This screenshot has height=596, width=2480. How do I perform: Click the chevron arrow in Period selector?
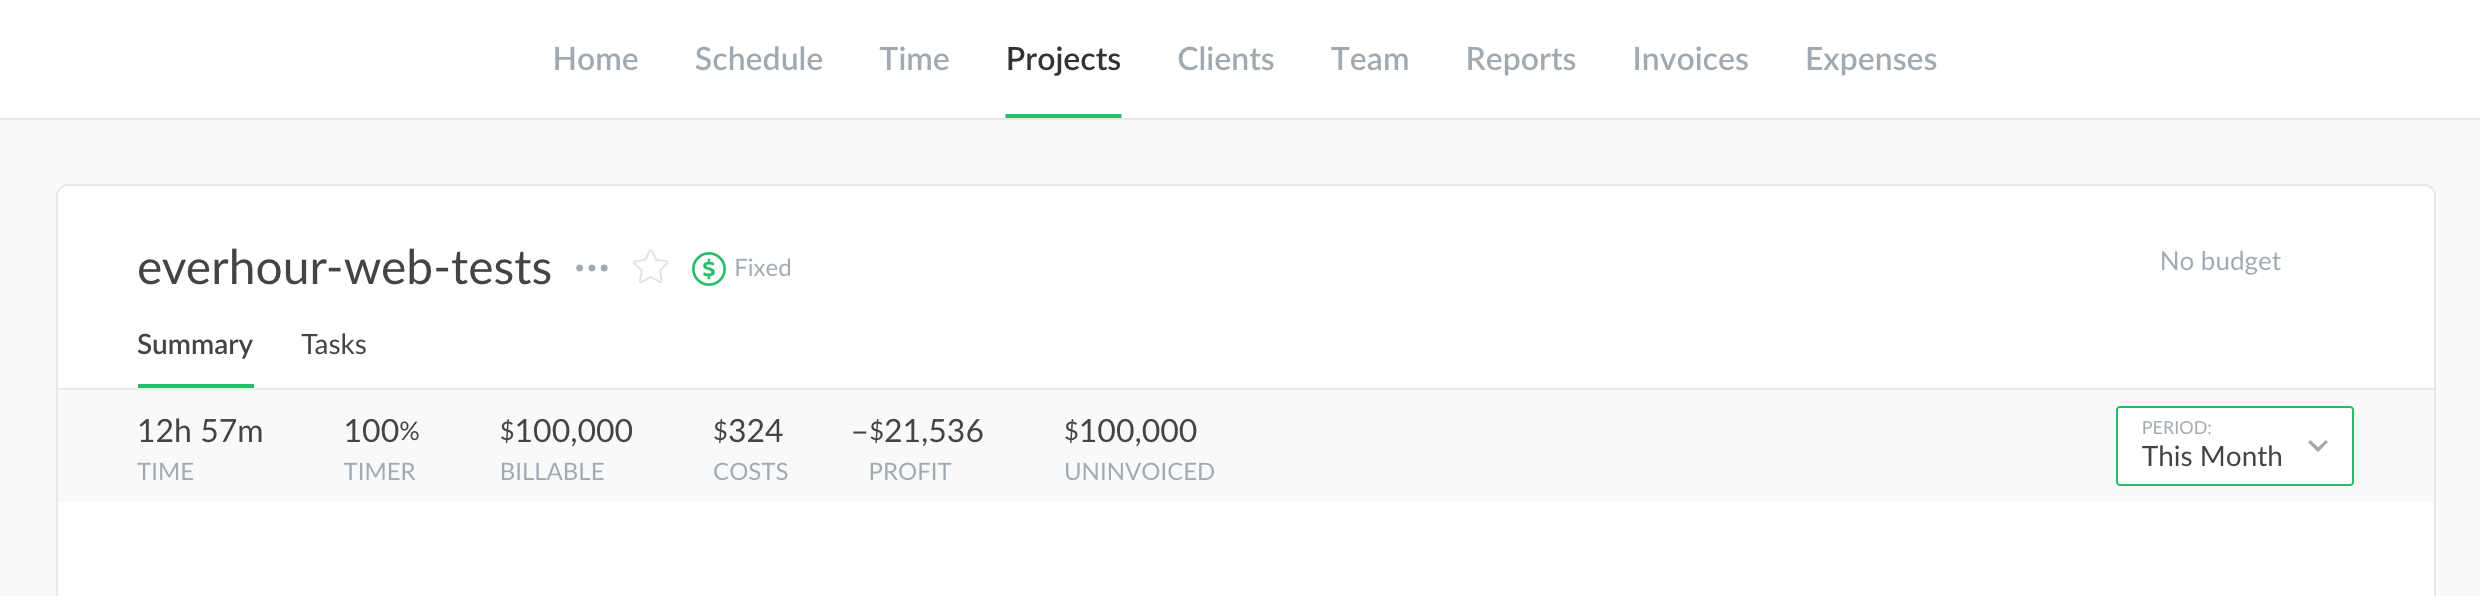[2318, 446]
